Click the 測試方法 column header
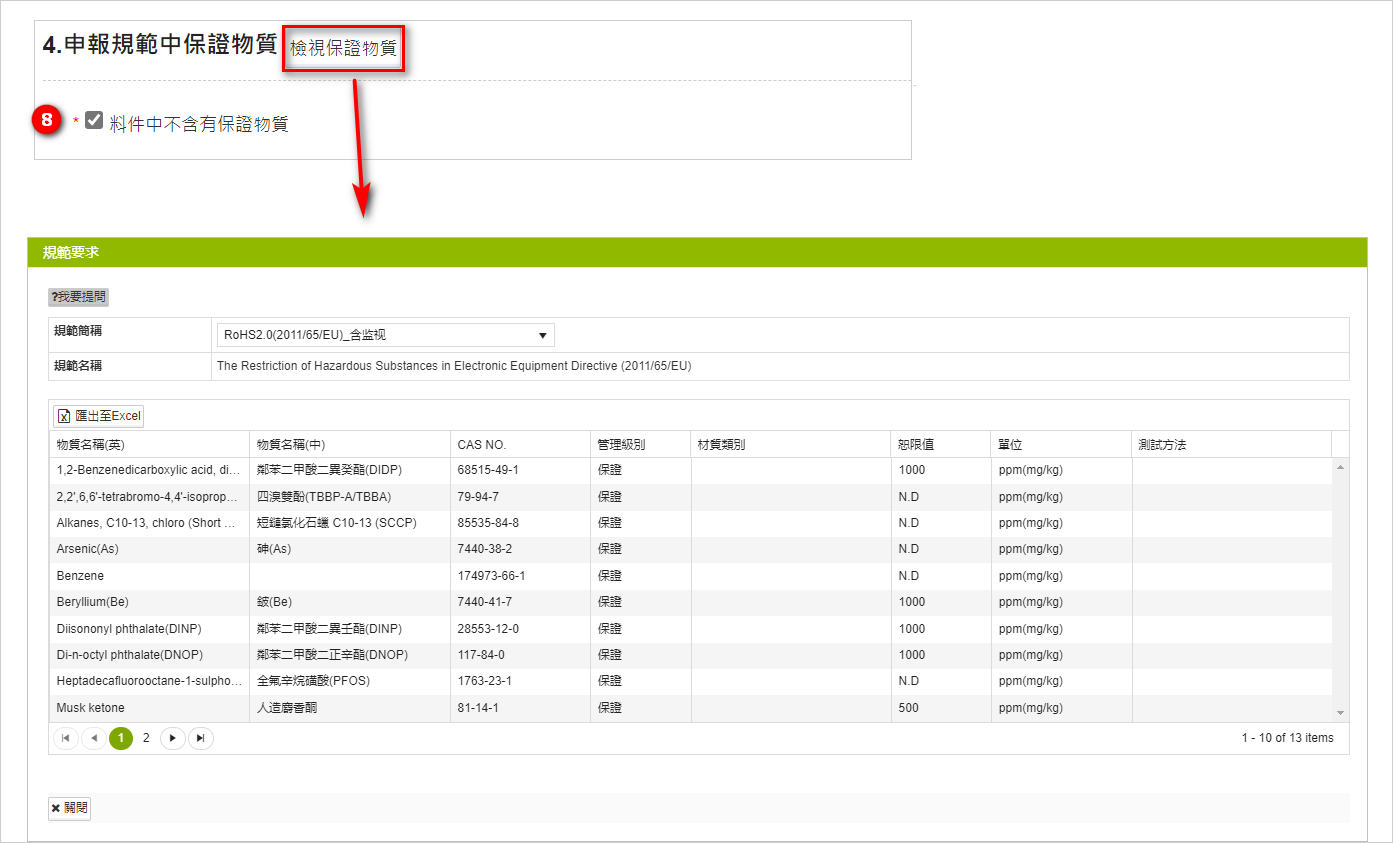This screenshot has width=1393, height=843. 1232,445
